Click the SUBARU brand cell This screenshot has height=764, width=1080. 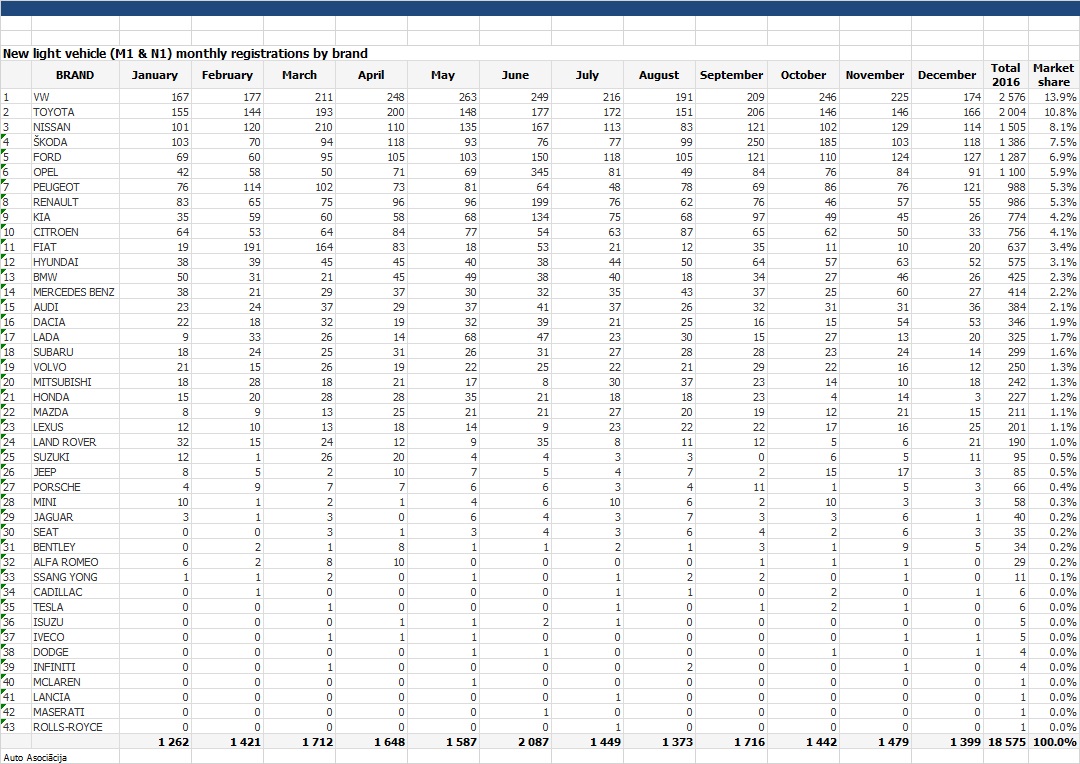pos(75,352)
